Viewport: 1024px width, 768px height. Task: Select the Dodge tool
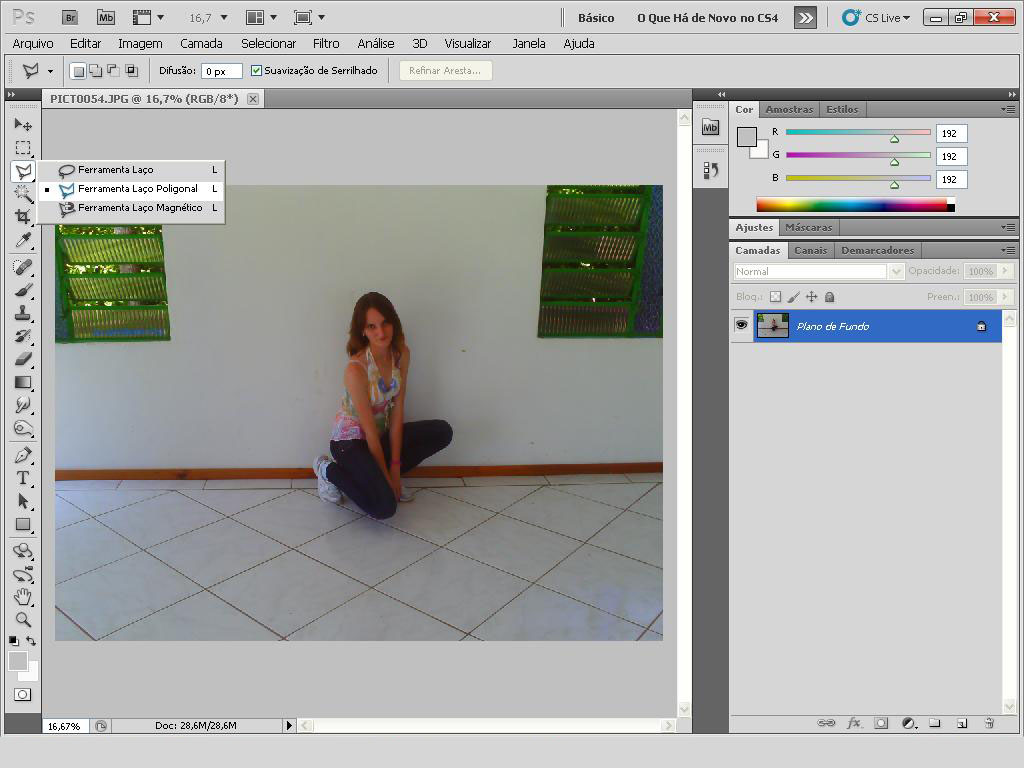[23, 429]
